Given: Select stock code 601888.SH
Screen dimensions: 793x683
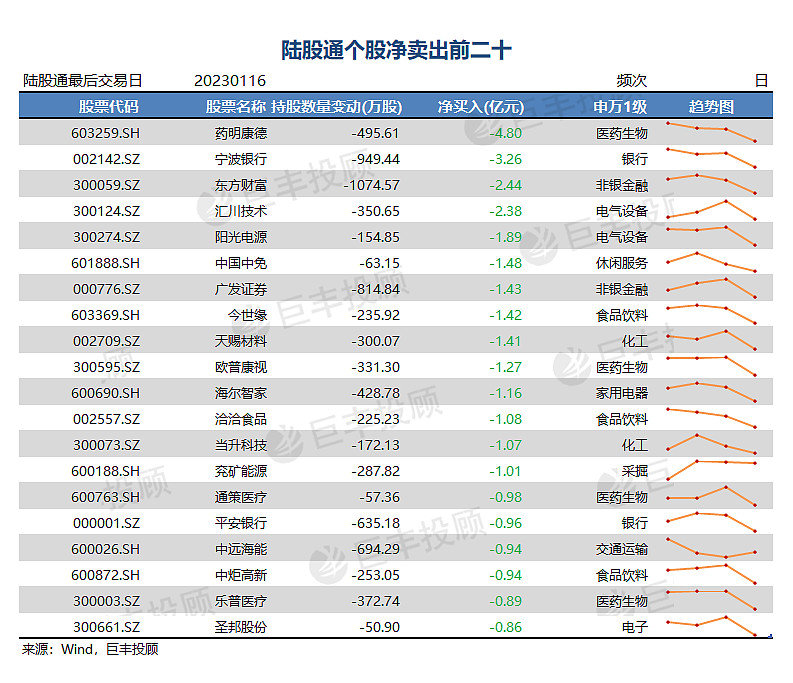Looking at the screenshot, I should [x=106, y=263].
